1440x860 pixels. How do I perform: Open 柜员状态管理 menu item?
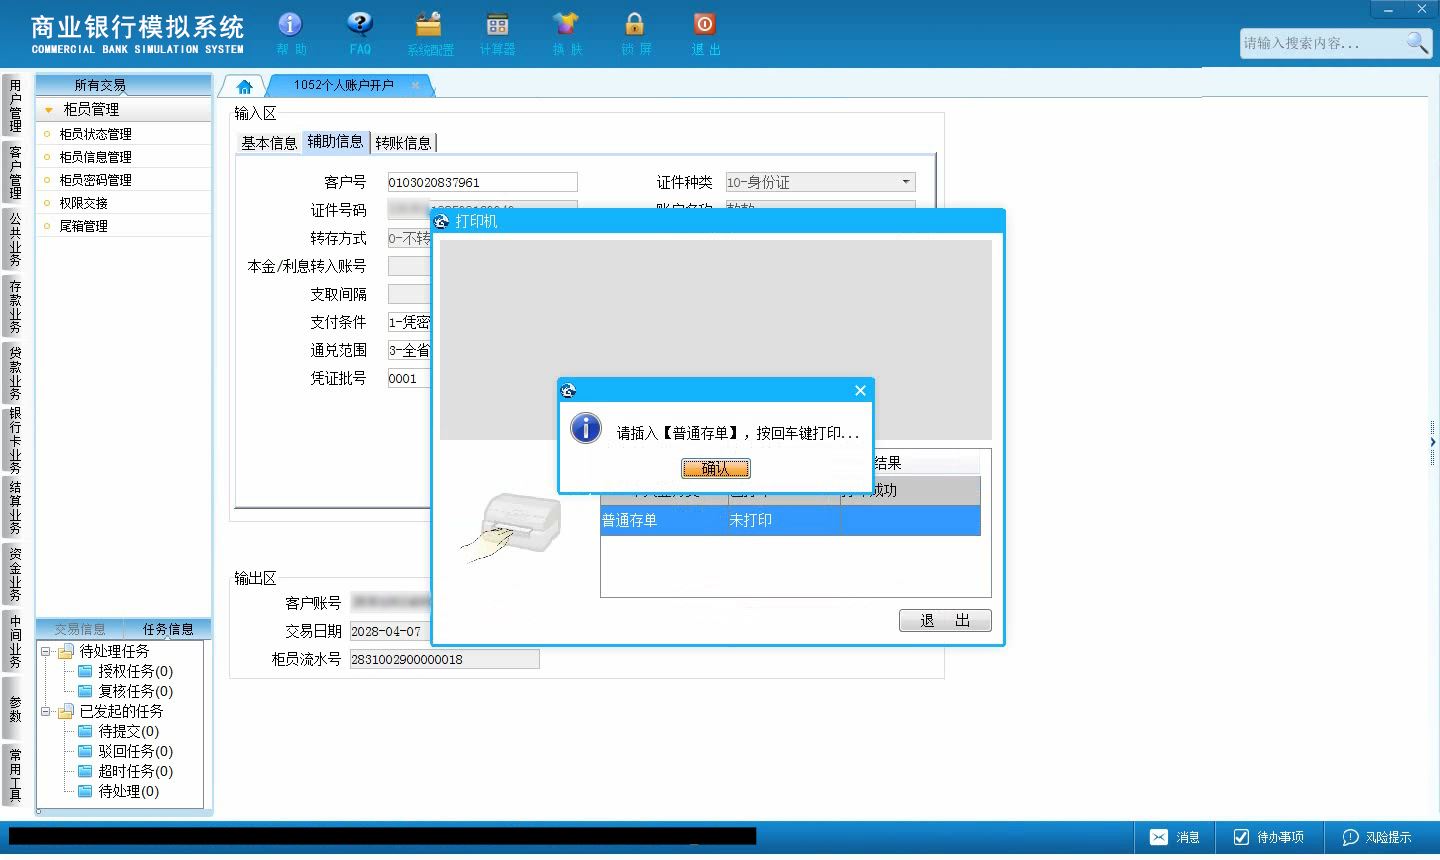[x=95, y=134]
